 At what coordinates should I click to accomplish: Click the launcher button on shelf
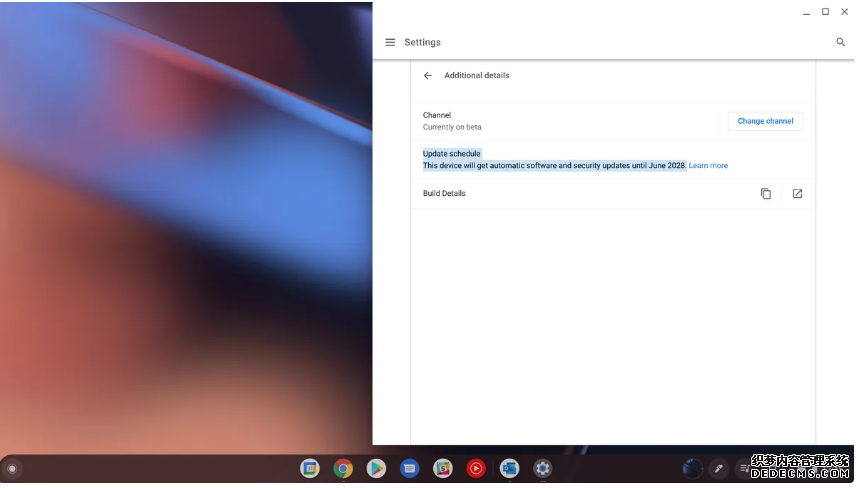point(12,469)
